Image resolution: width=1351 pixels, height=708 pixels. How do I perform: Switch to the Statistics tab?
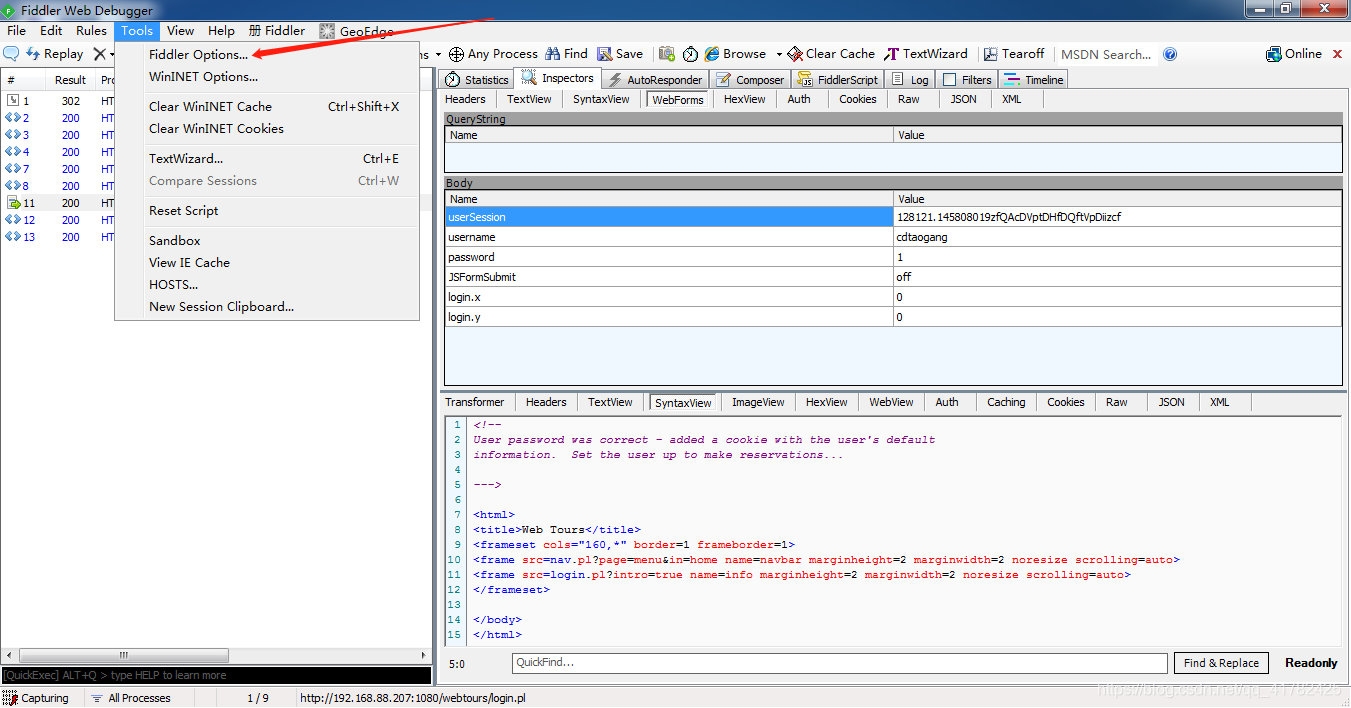point(476,80)
